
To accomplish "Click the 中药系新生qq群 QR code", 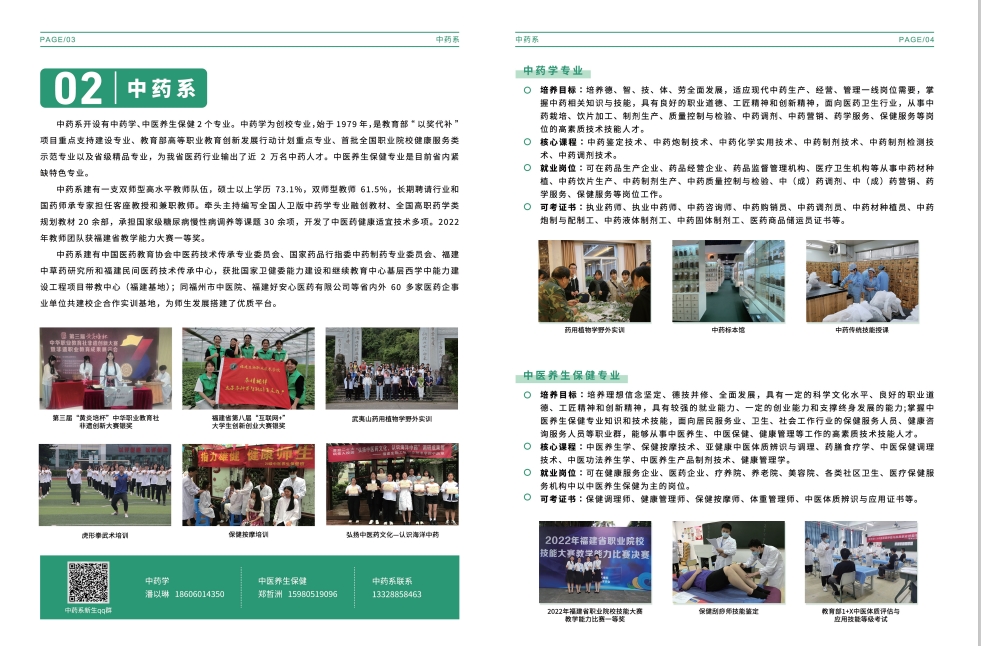I will pyautogui.click(x=88, y=582).
